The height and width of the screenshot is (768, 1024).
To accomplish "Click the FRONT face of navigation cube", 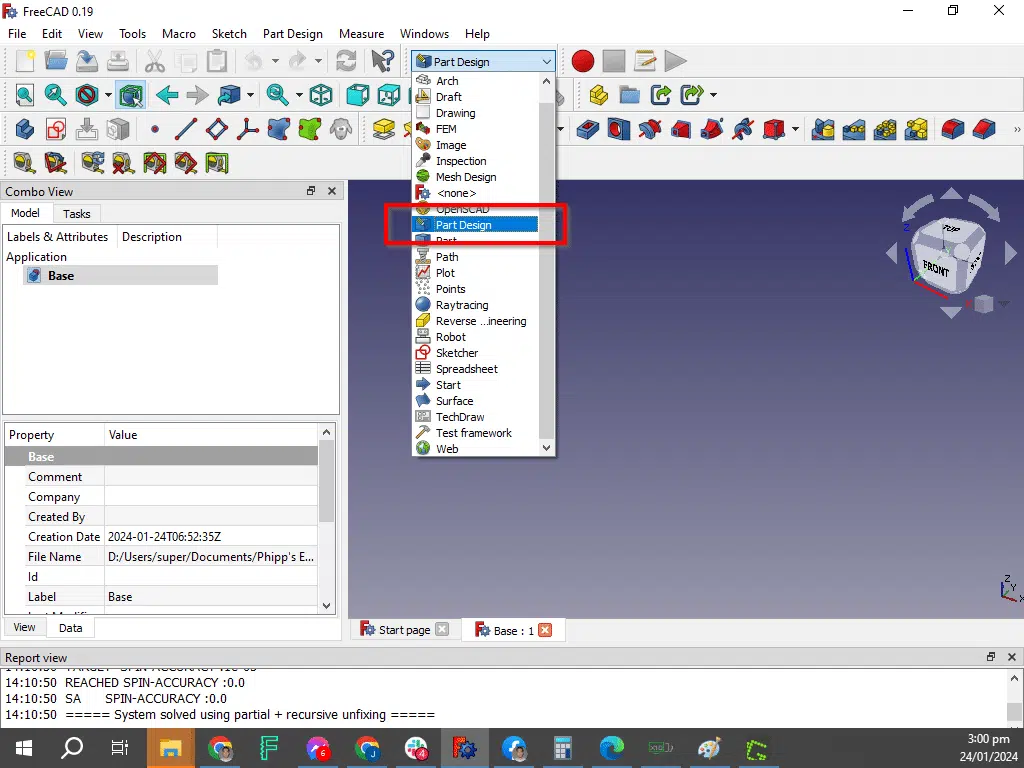I will click(x=936, y=268).
